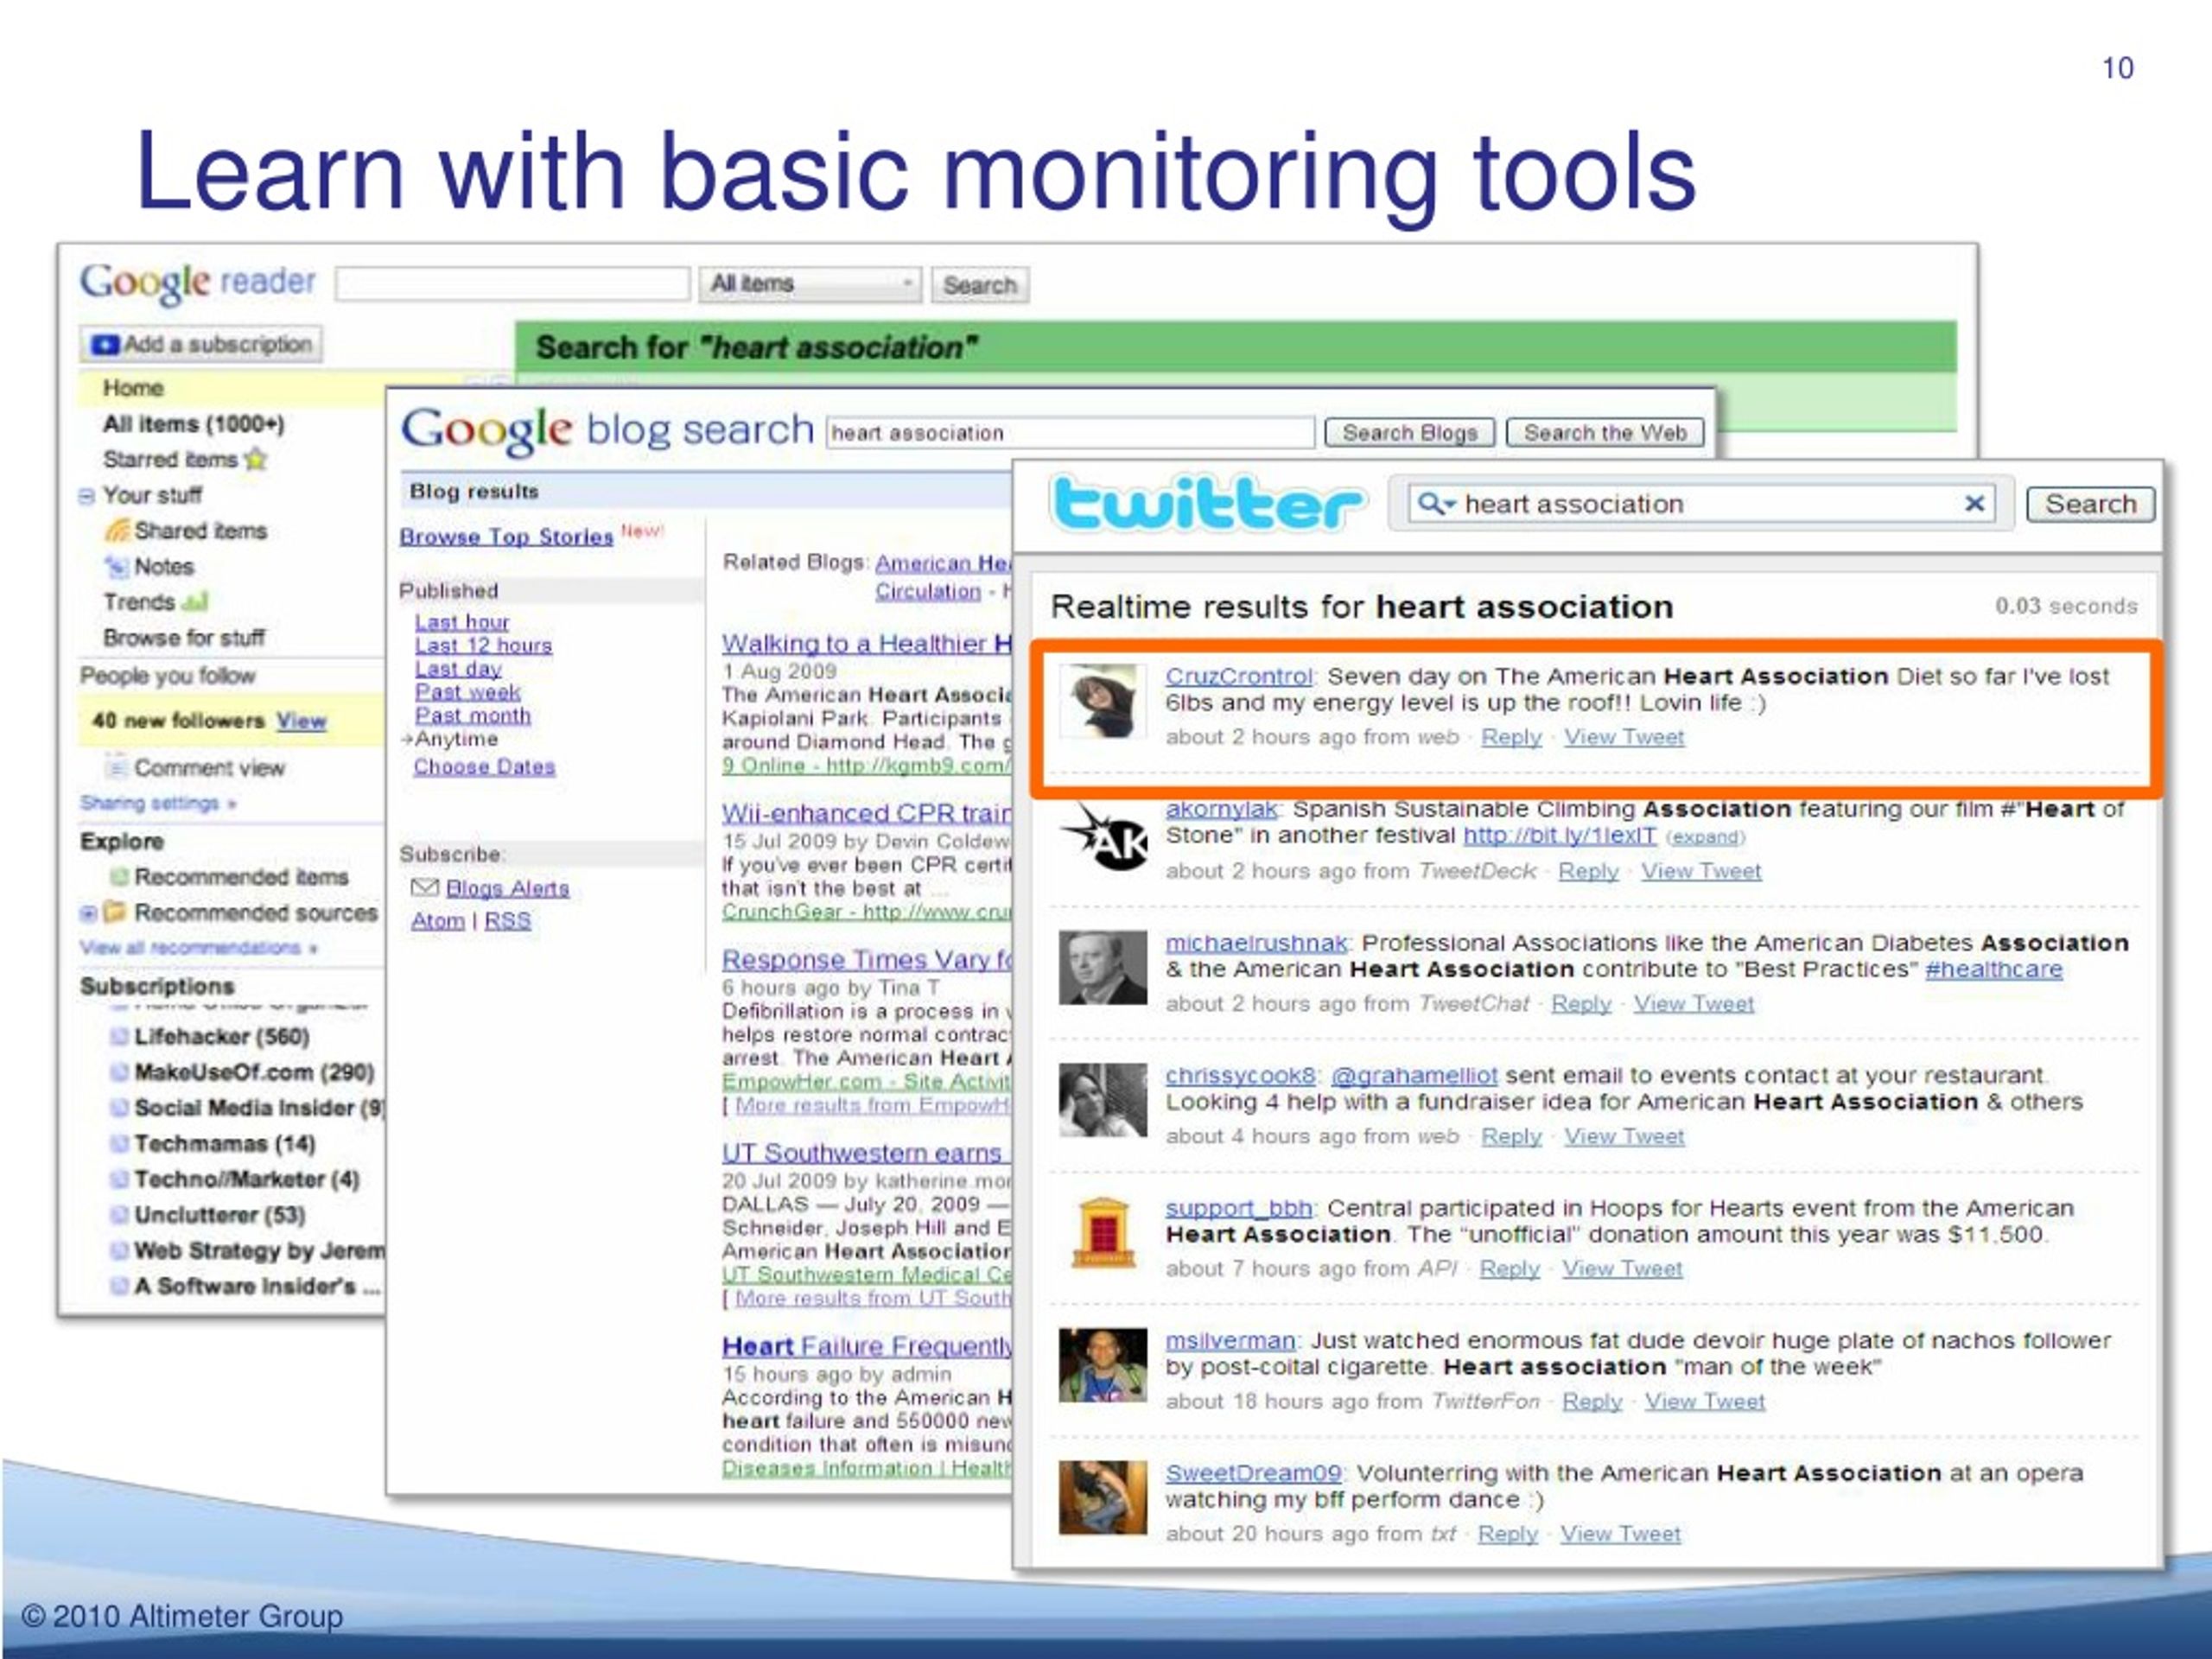The height and width of the screenshot is (1659, 2212).
Task: Open Sharing settings in Reader
Action: [x=158, y=803]
